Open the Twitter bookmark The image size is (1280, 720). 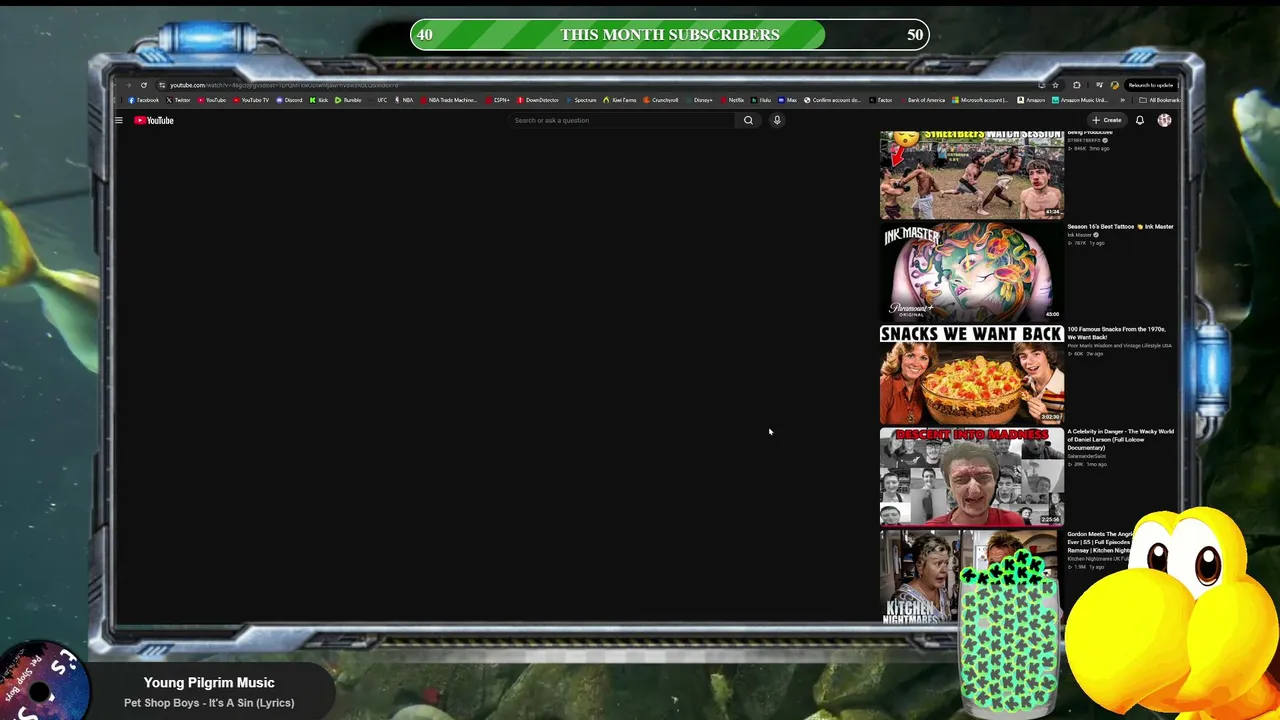(x=179, y=100)
